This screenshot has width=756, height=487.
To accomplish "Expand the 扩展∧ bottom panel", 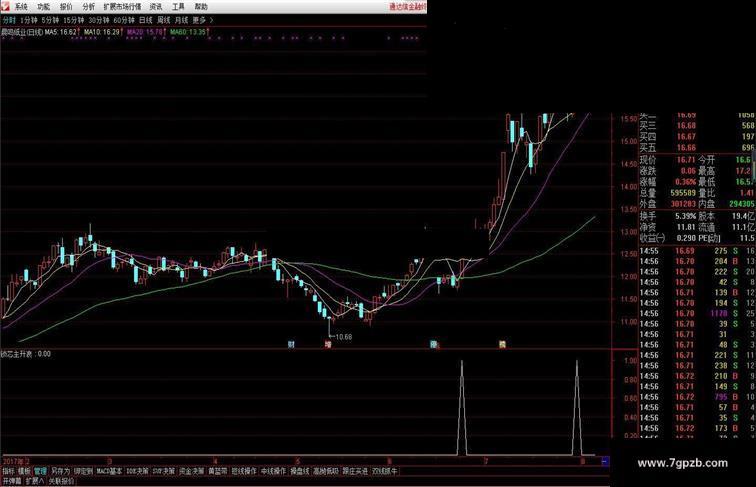I will tap(35, 481).
